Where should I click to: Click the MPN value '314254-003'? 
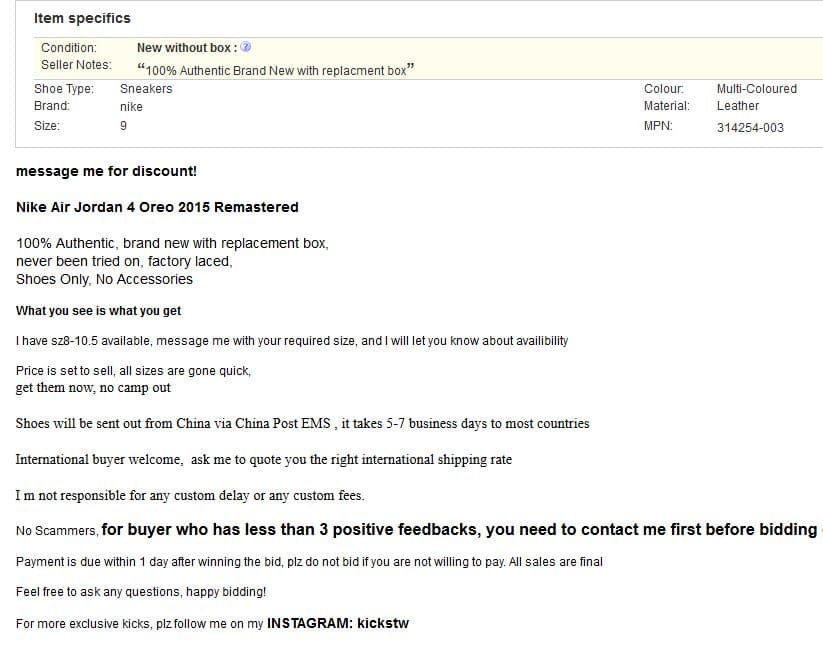pyautogui.click(x=750, y=128)
